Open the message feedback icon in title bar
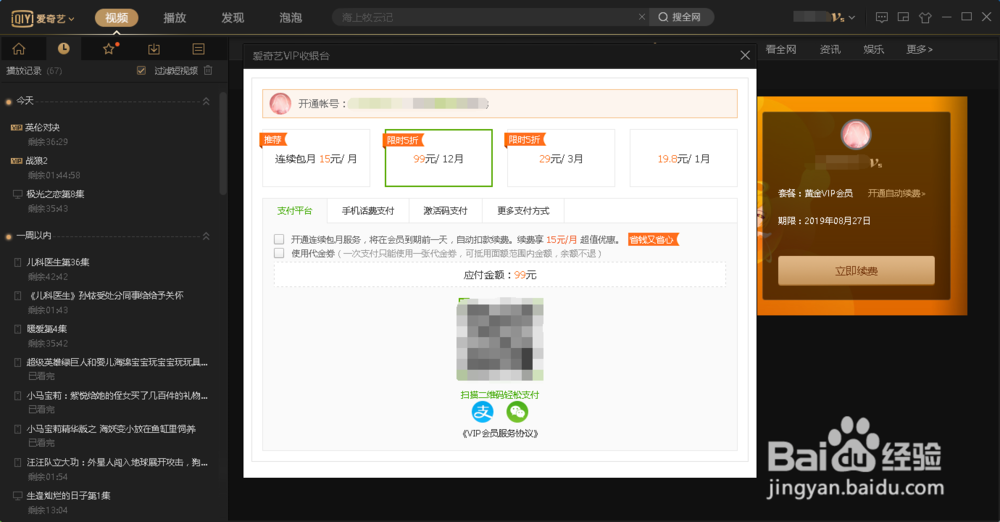This screenshot has width=1000, height=522. point(882,17)
